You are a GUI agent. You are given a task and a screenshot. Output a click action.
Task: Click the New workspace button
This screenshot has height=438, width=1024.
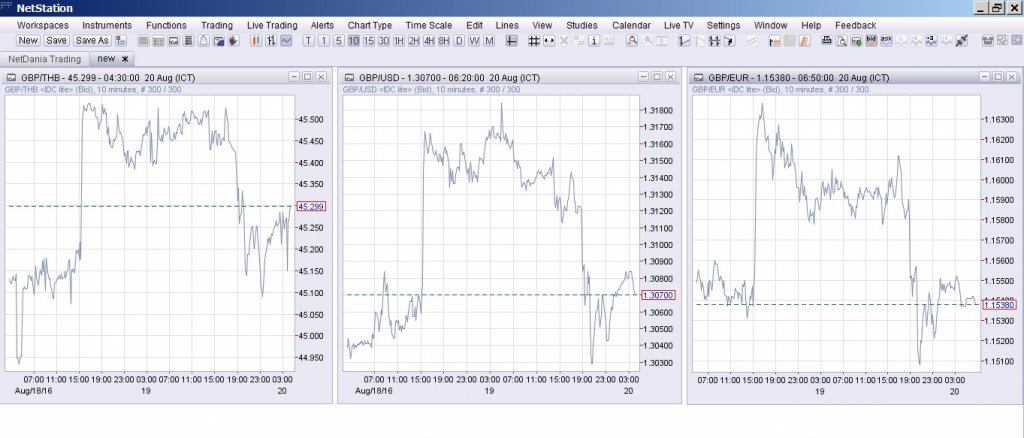pyautogui.click(x=28, y=41)
